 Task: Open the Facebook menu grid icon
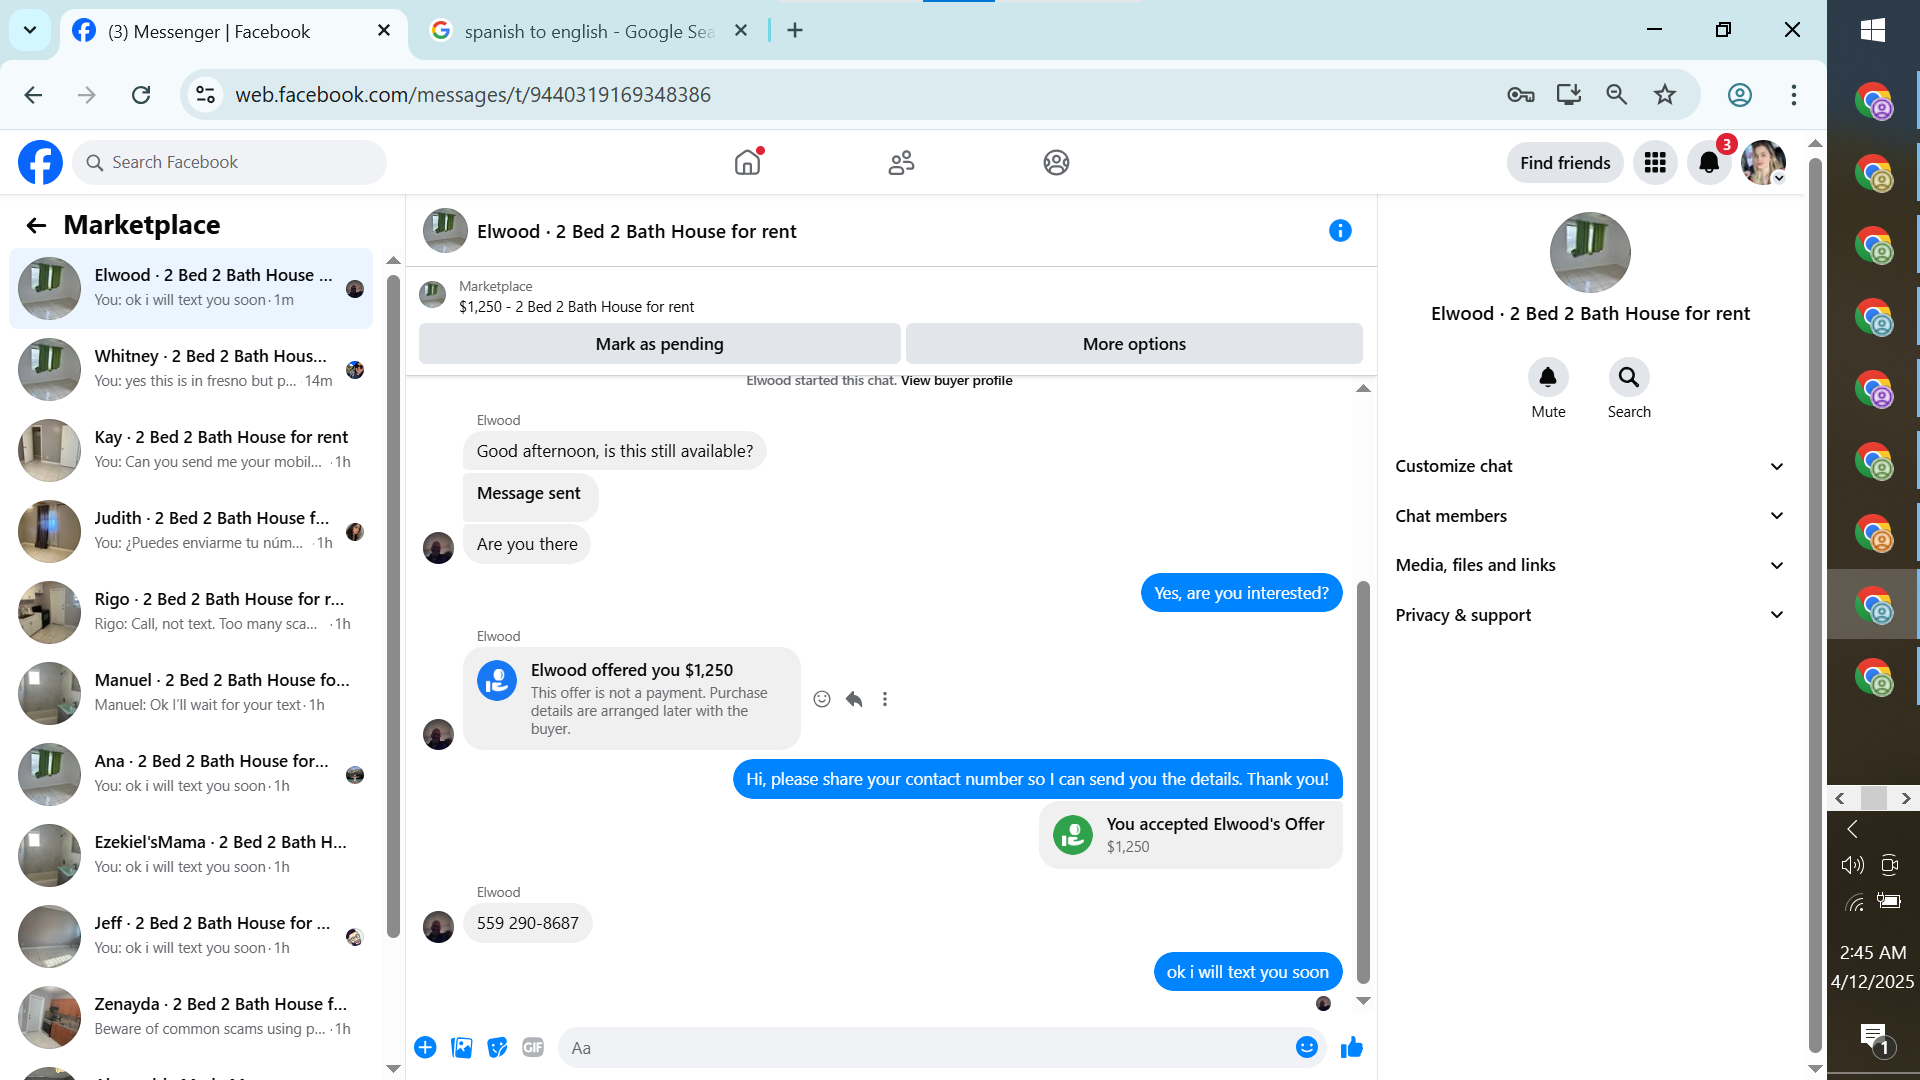tap(1655, 162)
